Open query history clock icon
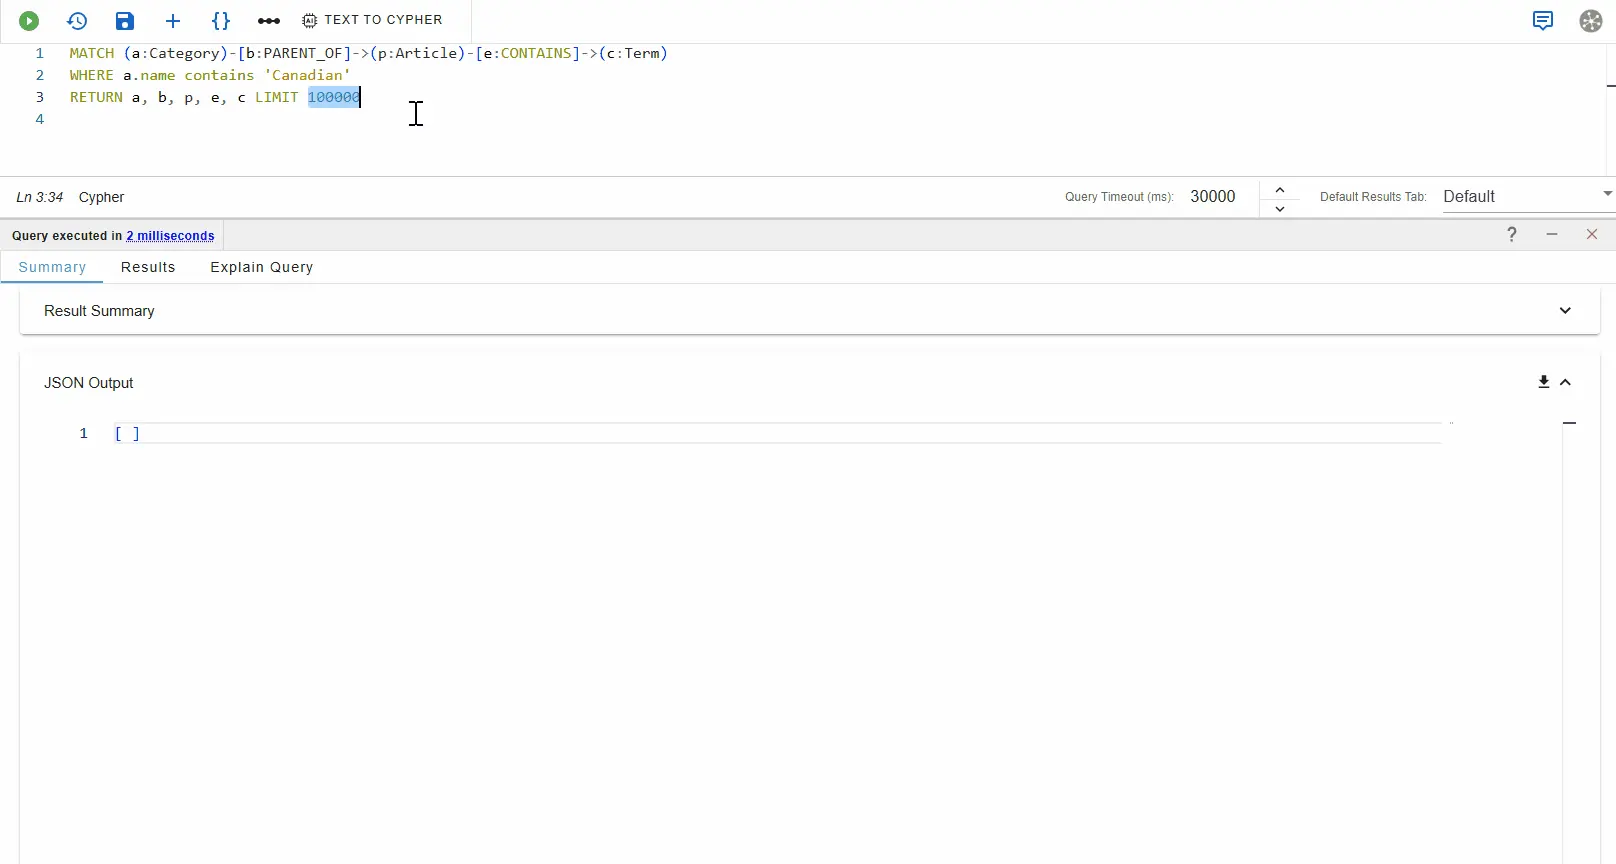This screenshot has height=864, width=1616. [x=77, y=21]
